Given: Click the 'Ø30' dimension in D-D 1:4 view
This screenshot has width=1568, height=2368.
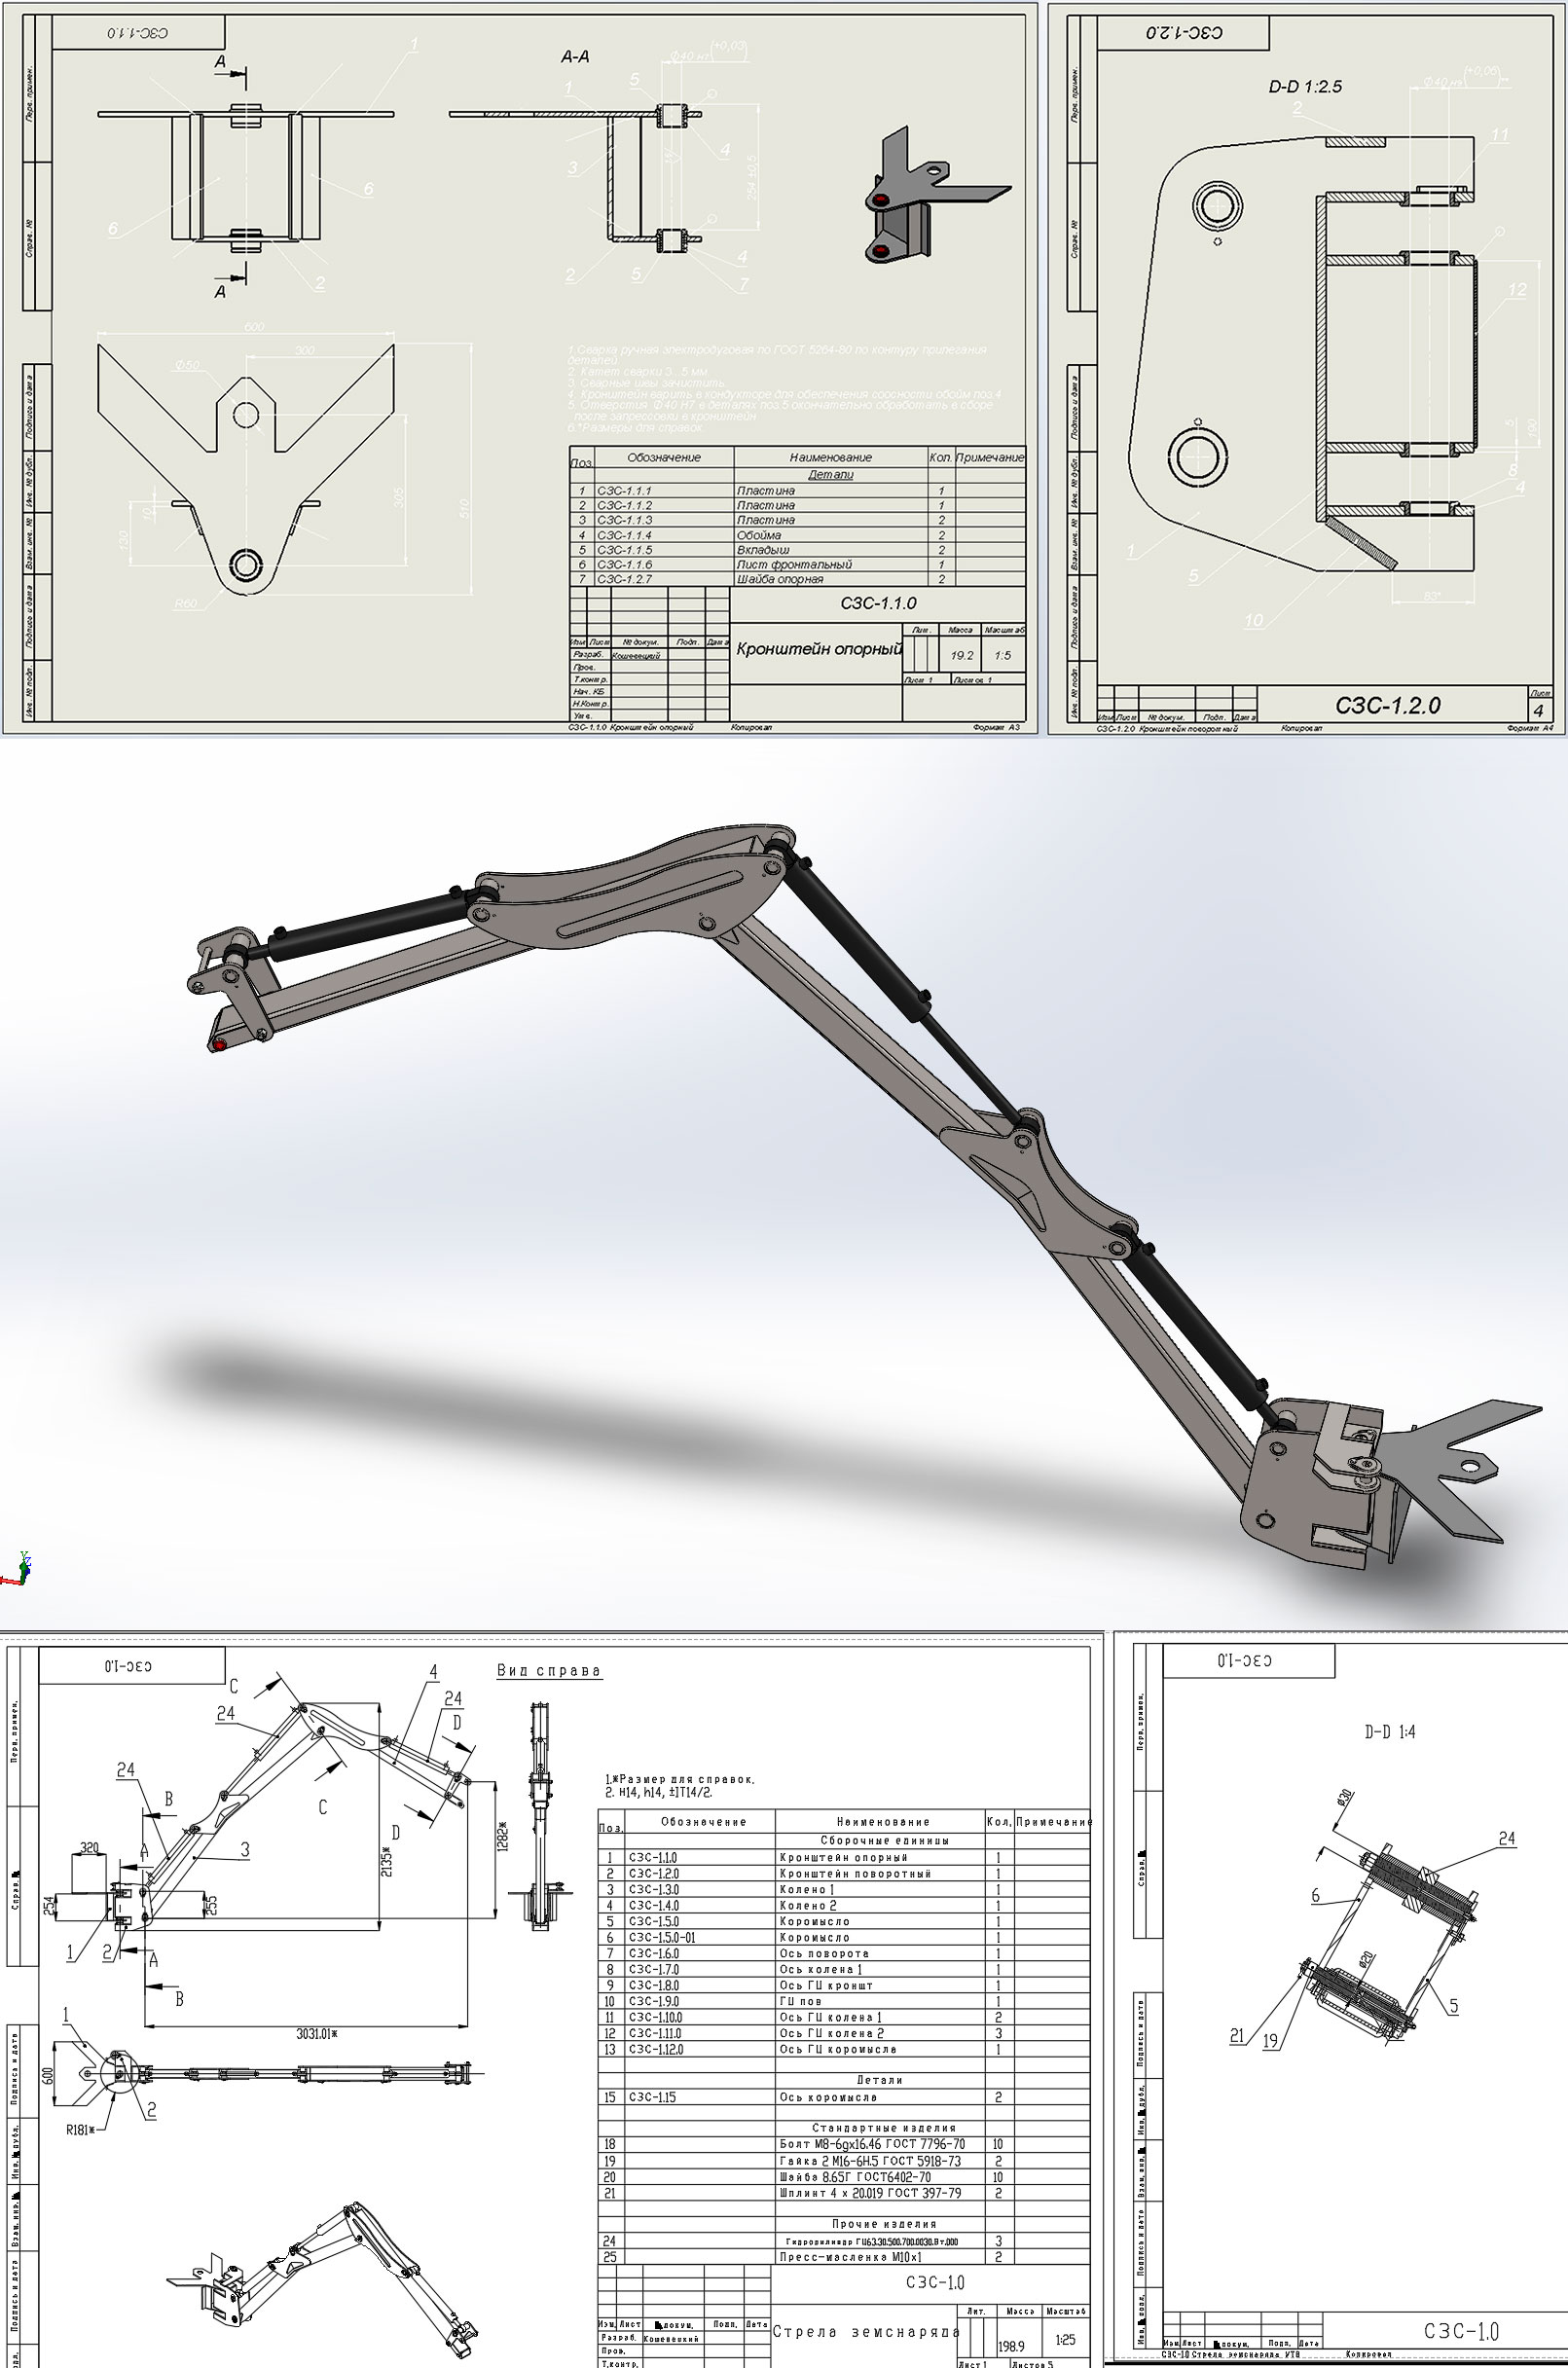Looking at the screenshot, I should [1345, 1796].
